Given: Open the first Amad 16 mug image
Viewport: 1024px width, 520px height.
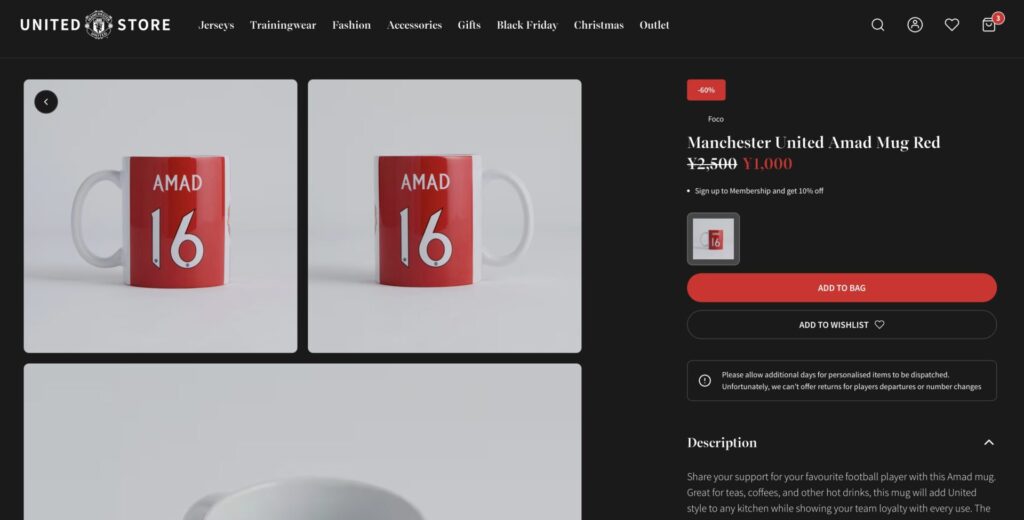Looking at the screenshot, I should [161, 216].
